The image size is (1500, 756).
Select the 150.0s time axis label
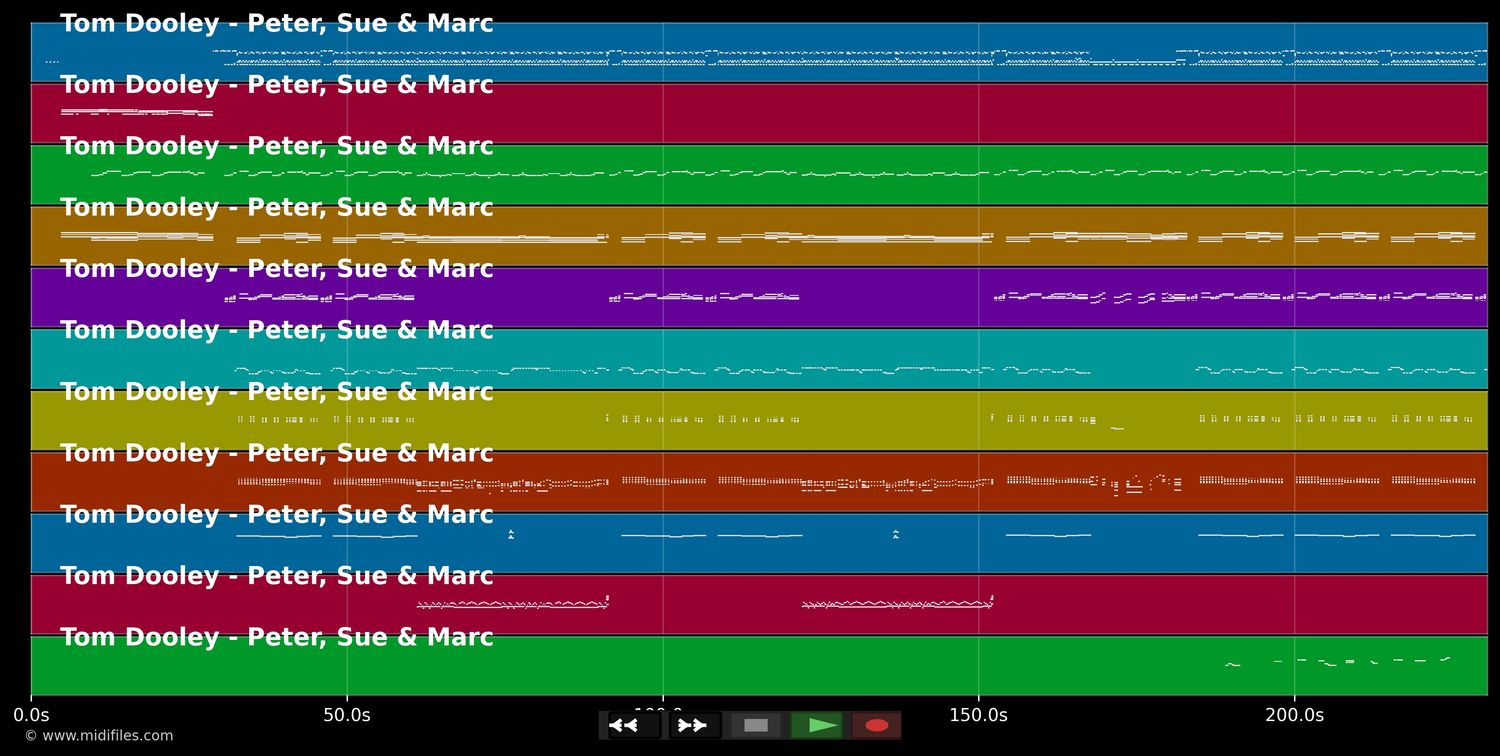pos(978,715)
